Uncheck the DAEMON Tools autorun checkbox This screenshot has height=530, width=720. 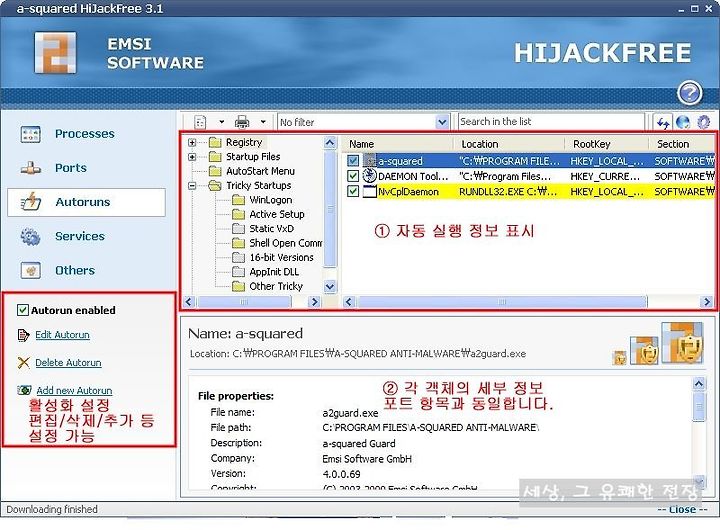[353, 176]
